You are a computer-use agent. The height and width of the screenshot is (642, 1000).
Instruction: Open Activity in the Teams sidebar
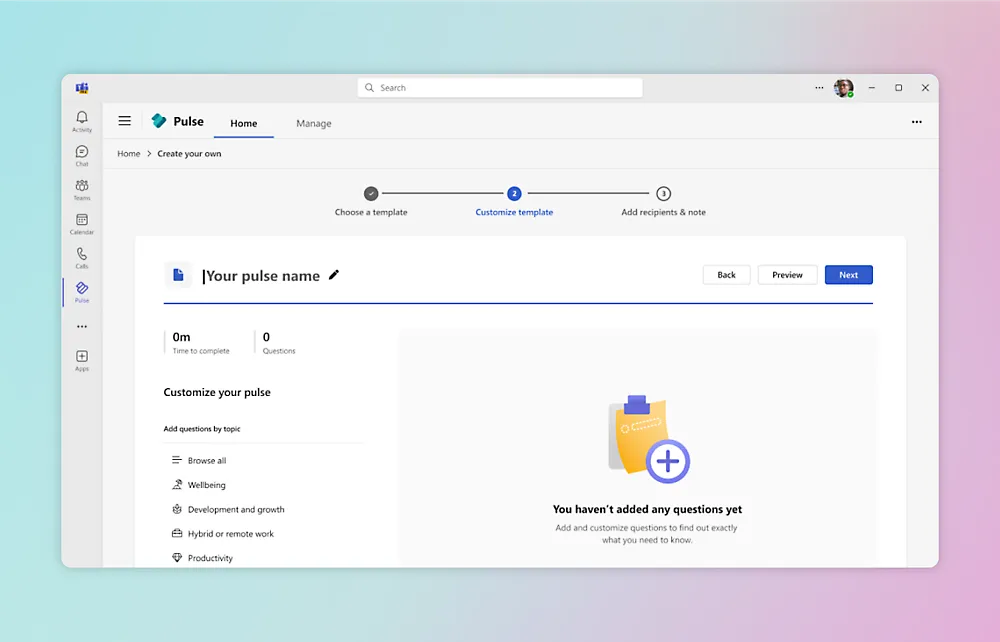[82, 121]
